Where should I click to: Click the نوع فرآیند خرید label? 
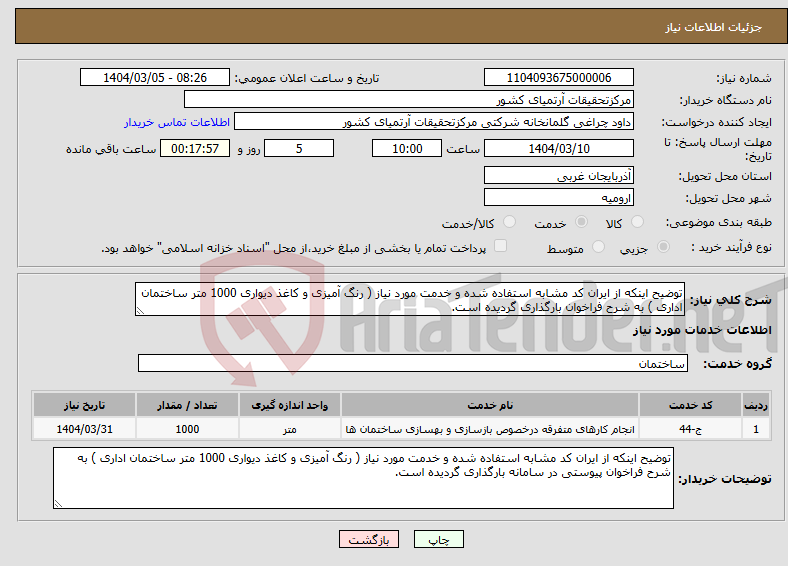coord(731,247)
